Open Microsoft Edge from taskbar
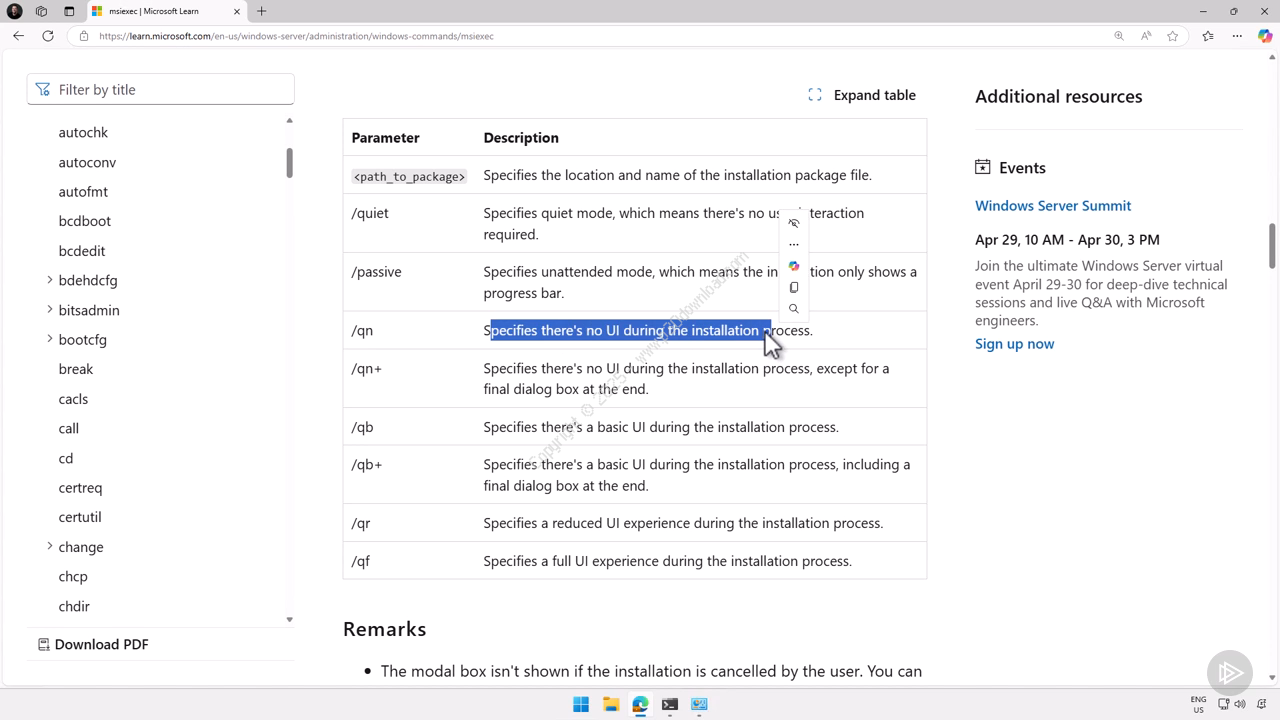The width and height of the screenshot is (1280, 720). coord(640,704)
